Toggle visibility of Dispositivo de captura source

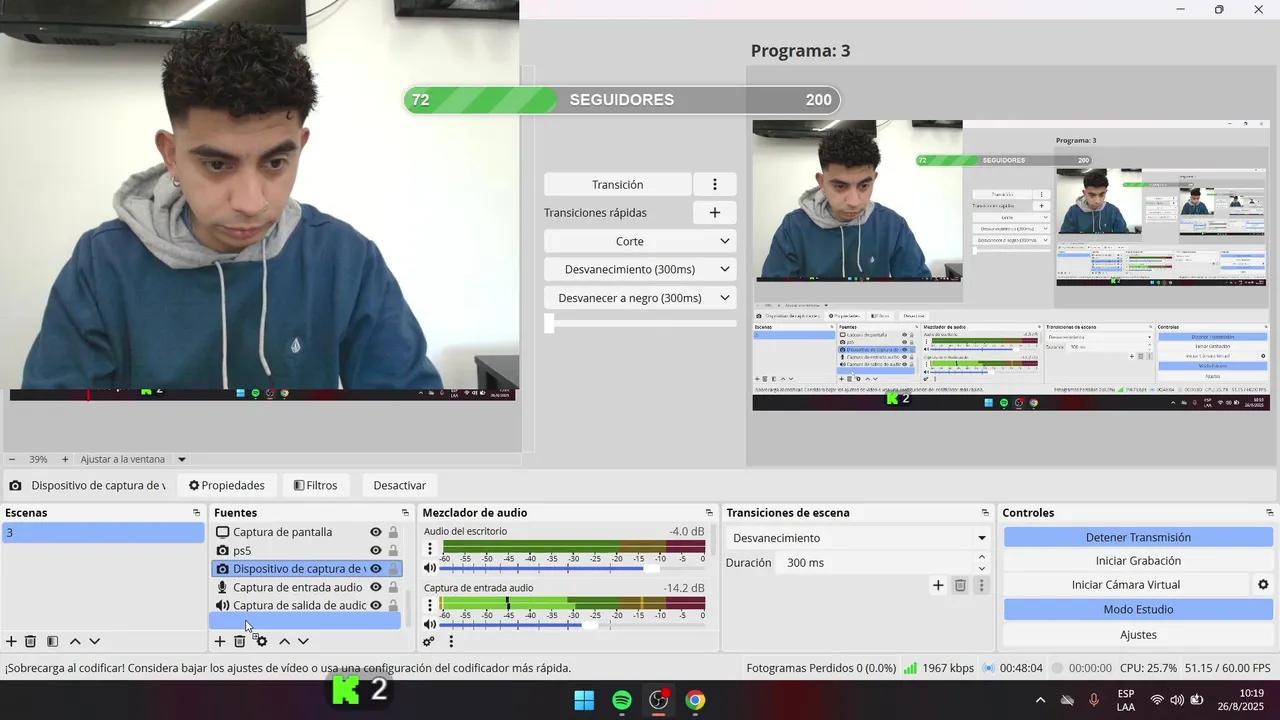click(x=376, y=569)
